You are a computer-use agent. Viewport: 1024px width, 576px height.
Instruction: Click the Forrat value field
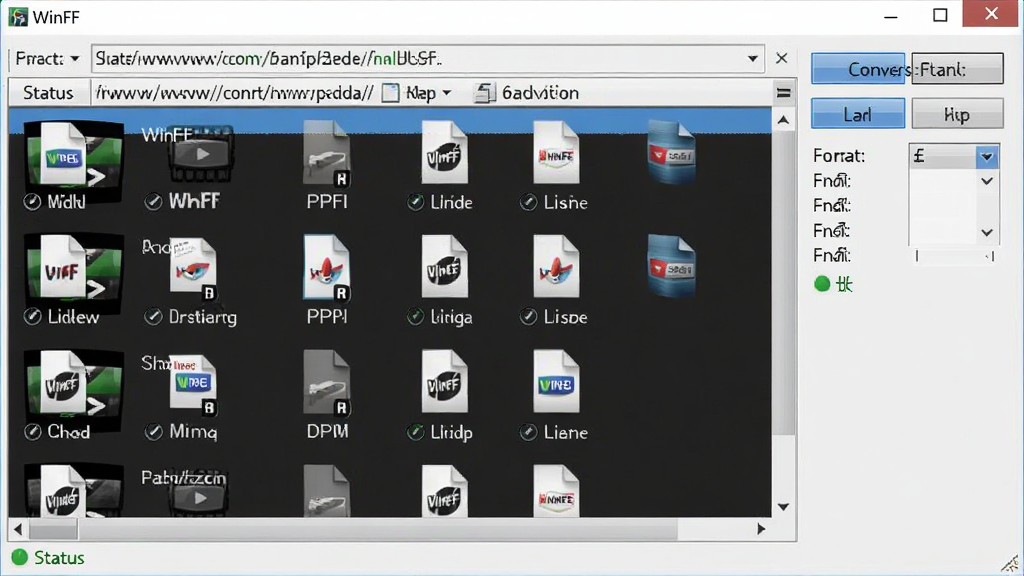point(943,156)
